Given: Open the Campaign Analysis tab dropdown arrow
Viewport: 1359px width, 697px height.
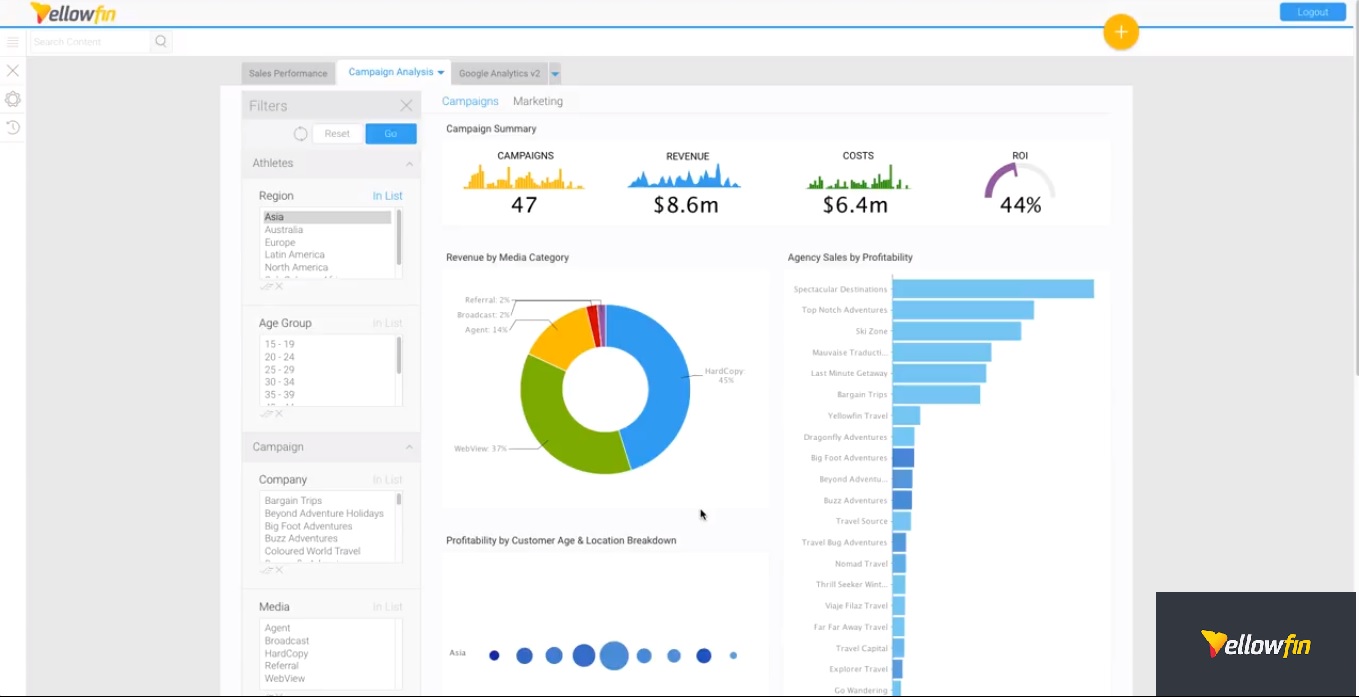Looking at the screenshot, I should pos(441,72).
